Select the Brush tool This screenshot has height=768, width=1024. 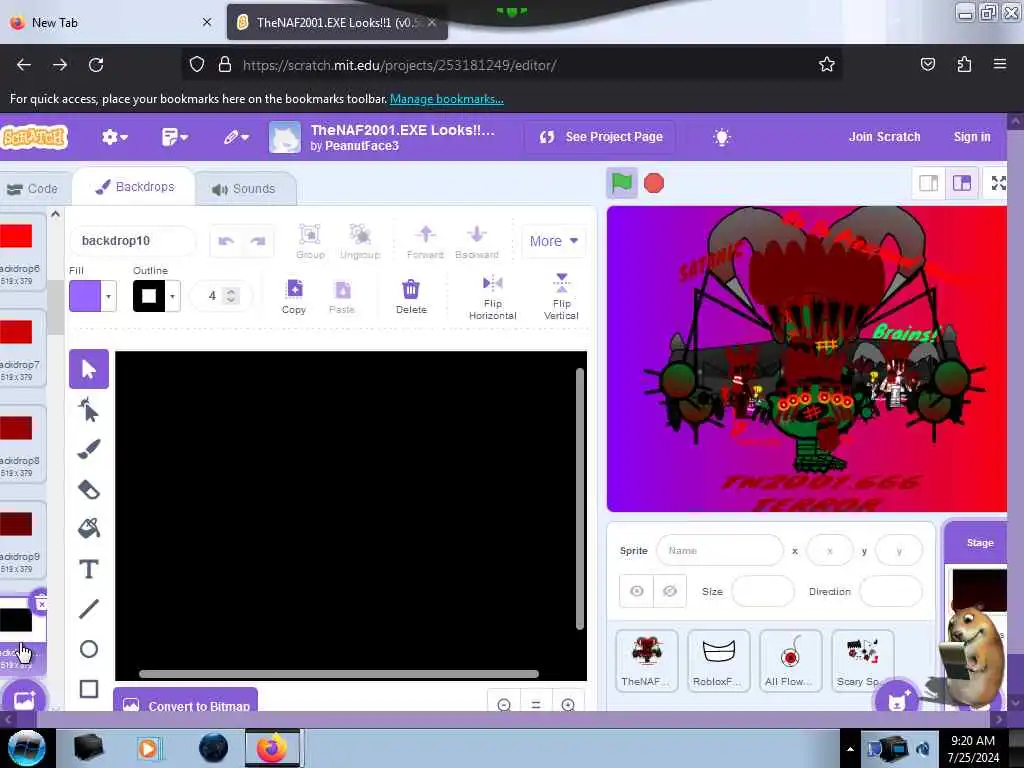(89, 449)
